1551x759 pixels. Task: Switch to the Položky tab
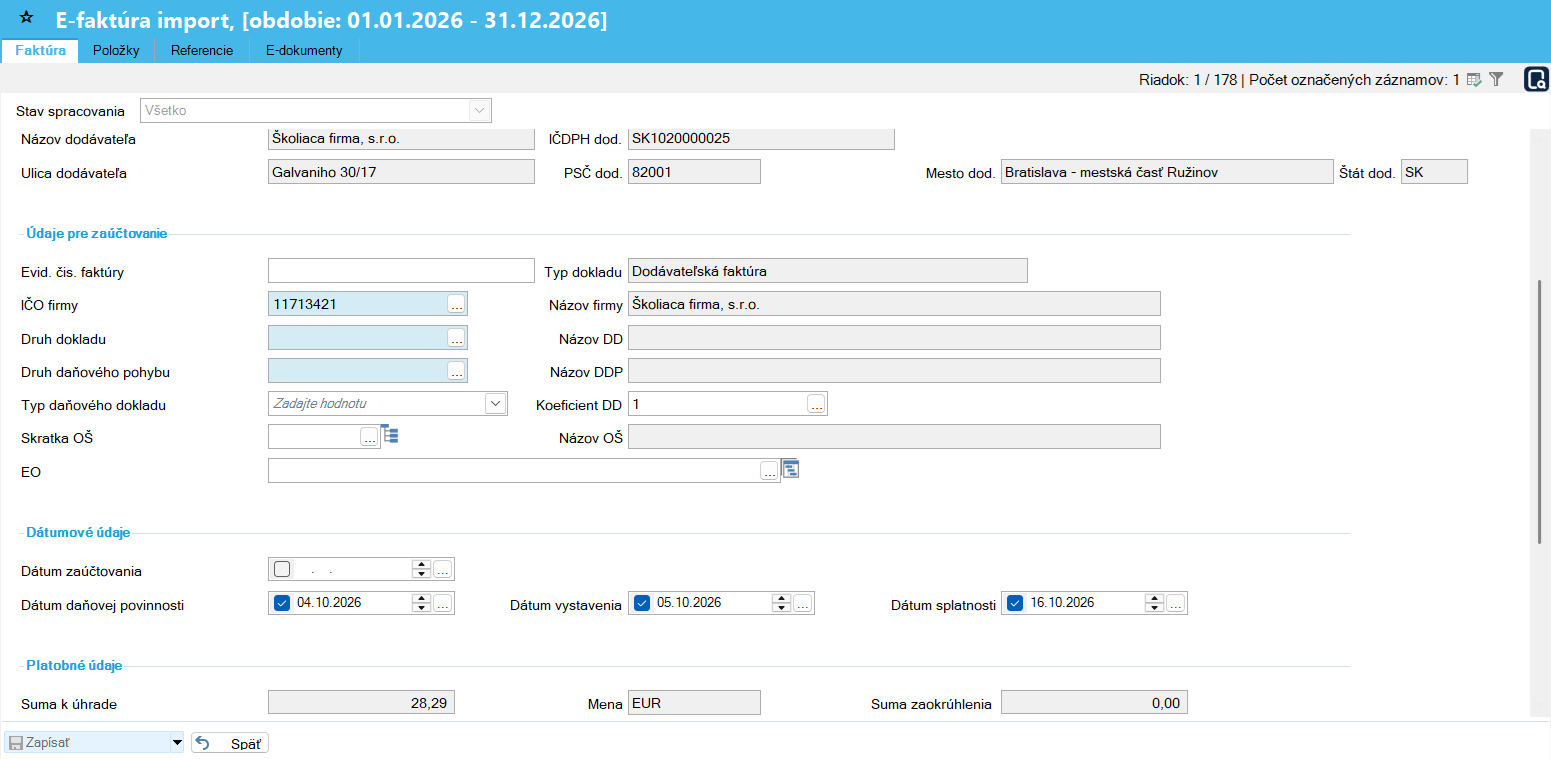point(116,50)
